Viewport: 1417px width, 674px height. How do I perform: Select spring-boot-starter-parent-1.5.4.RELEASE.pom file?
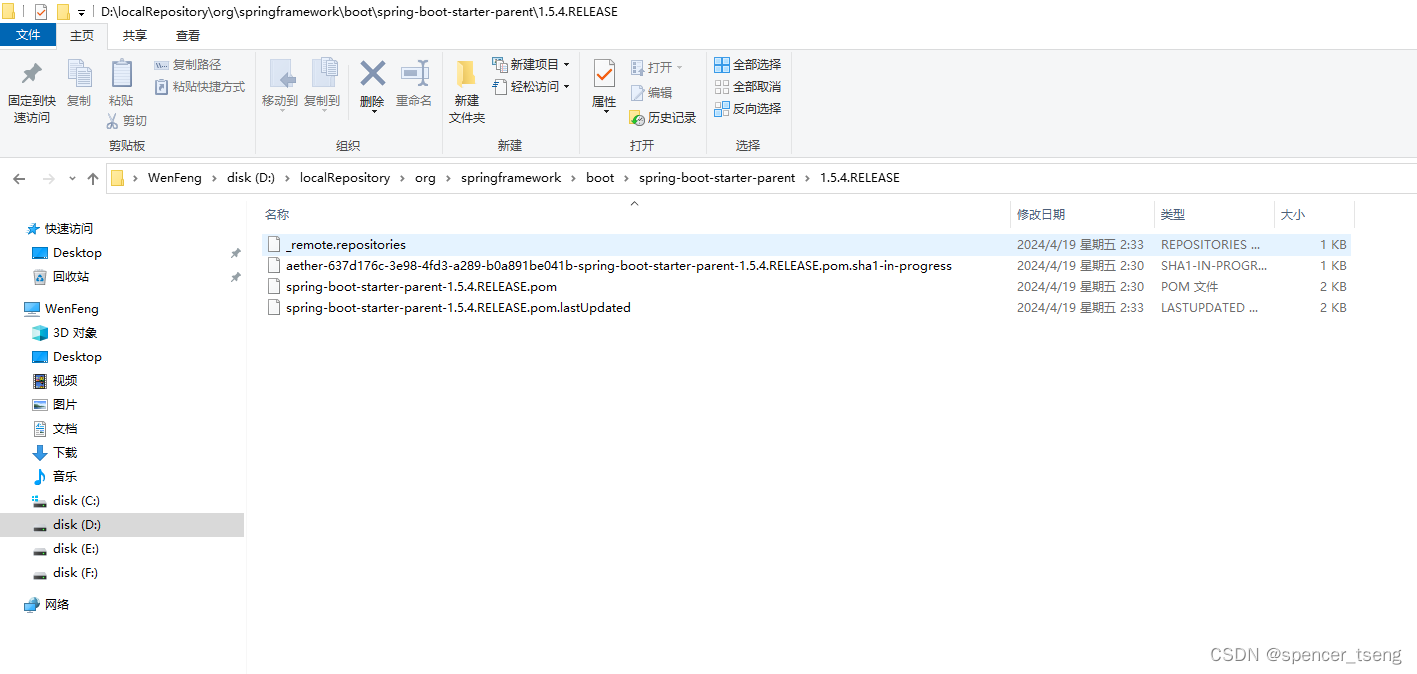pos(806,287)
